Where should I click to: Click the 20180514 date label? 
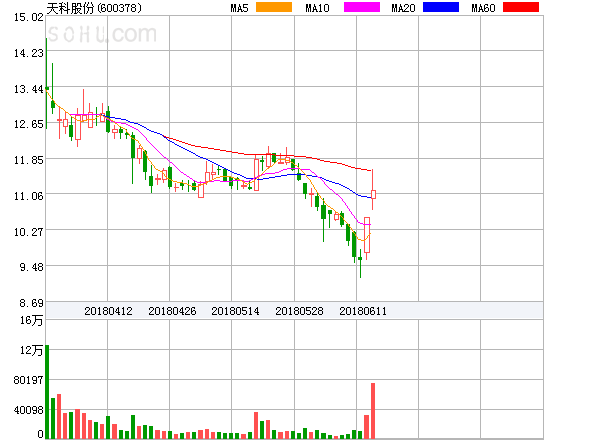(235, 311)
